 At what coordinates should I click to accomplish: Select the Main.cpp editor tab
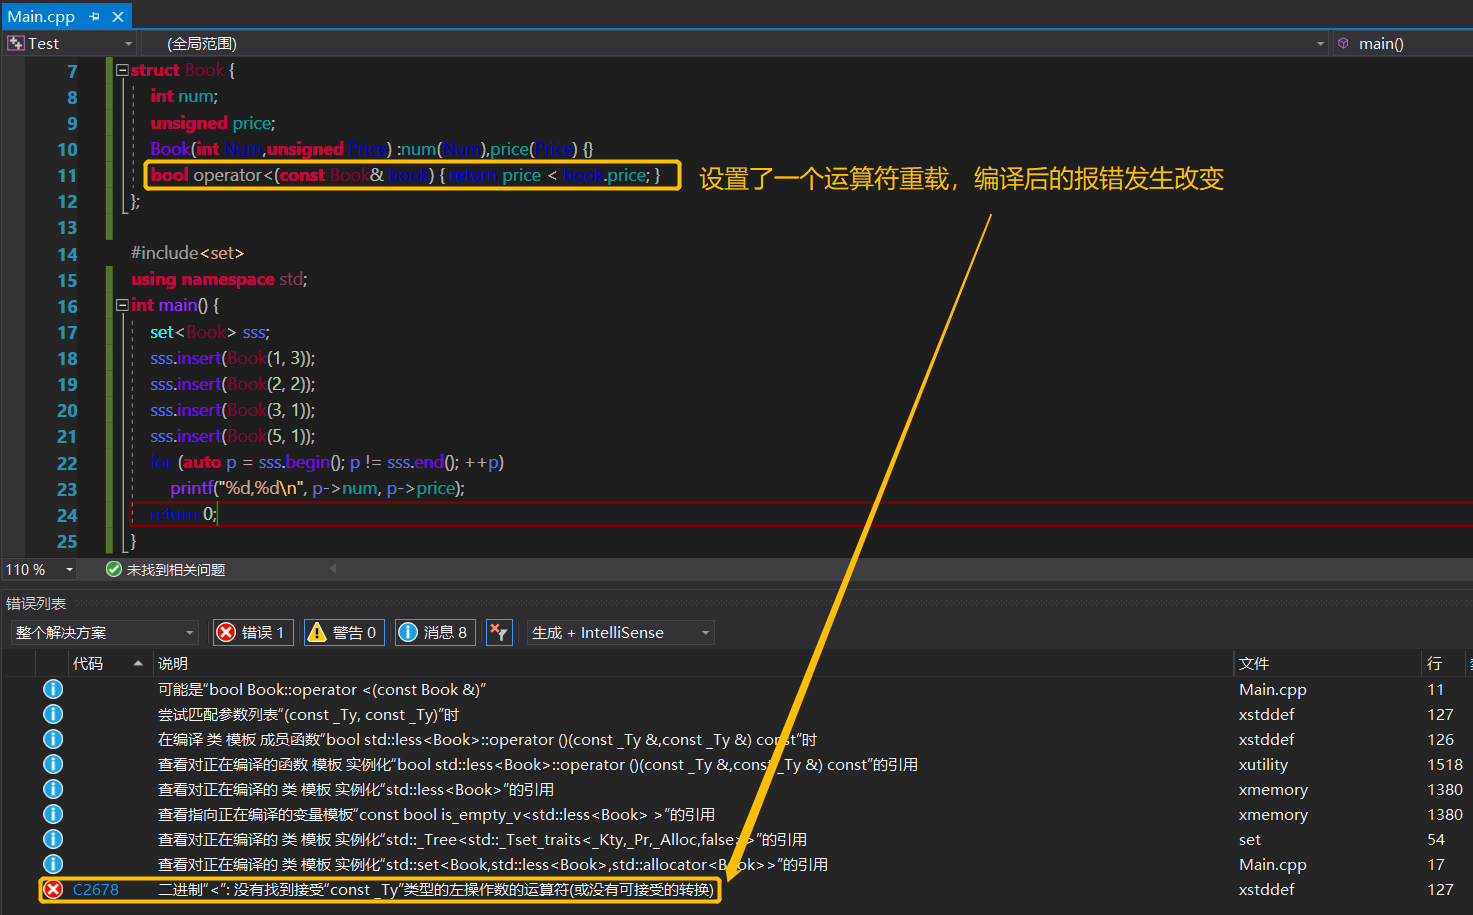tap(42, 15)
